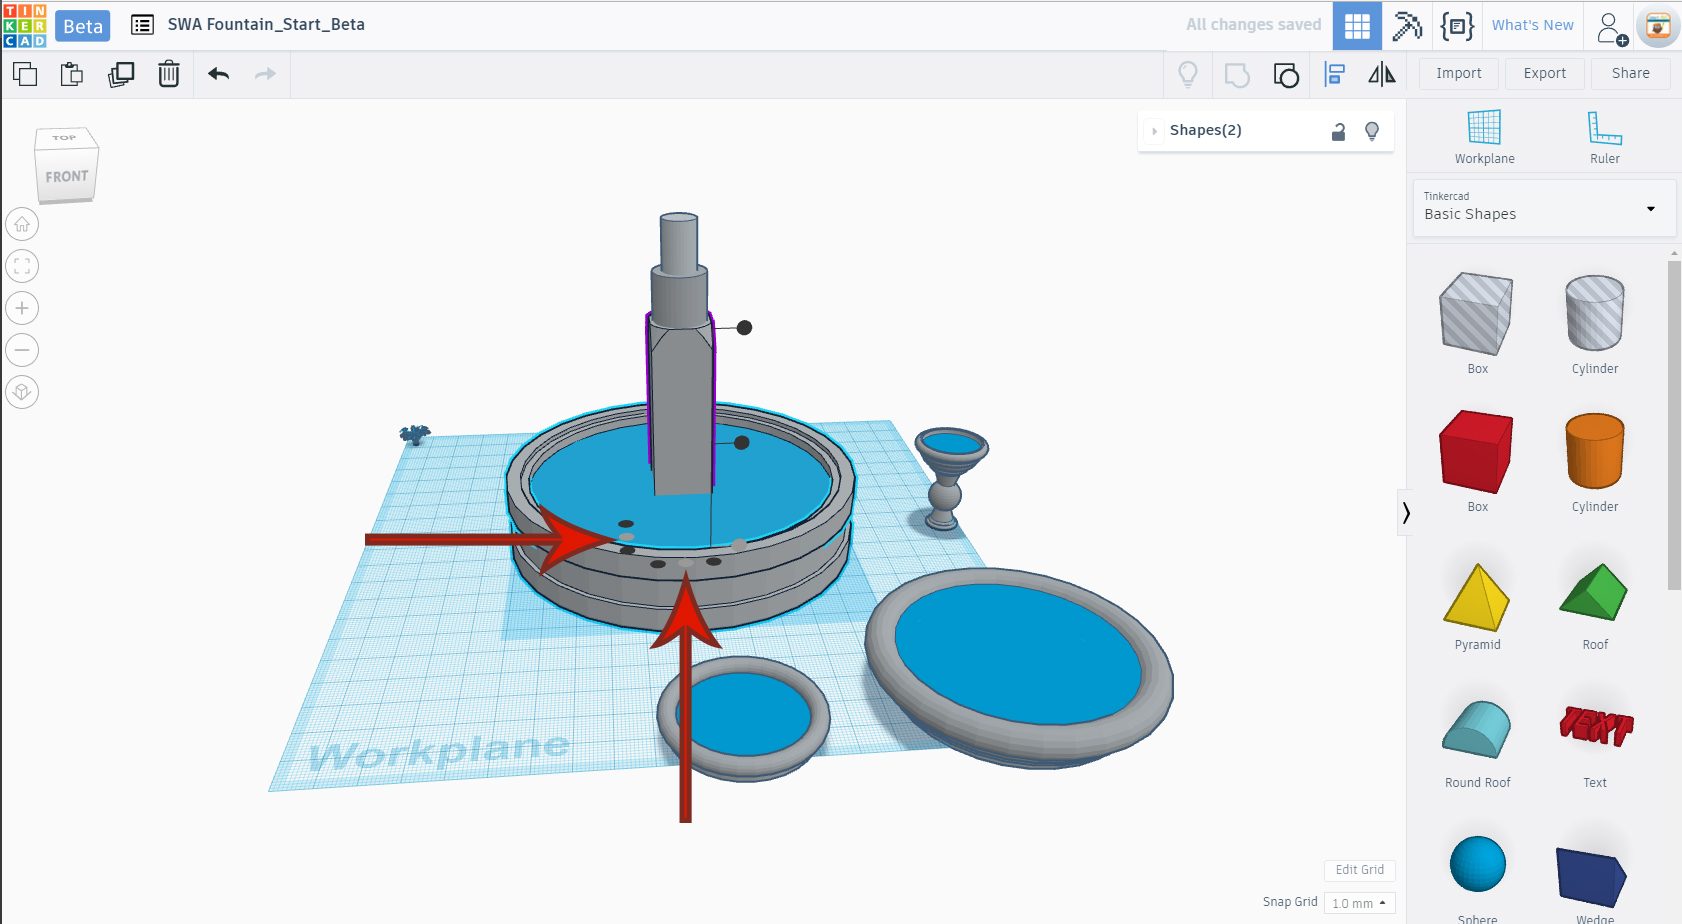The height and width of the screenshot is (924, 1682).
Task: Switch to 3D design grid view
Action: [1357, 26]
